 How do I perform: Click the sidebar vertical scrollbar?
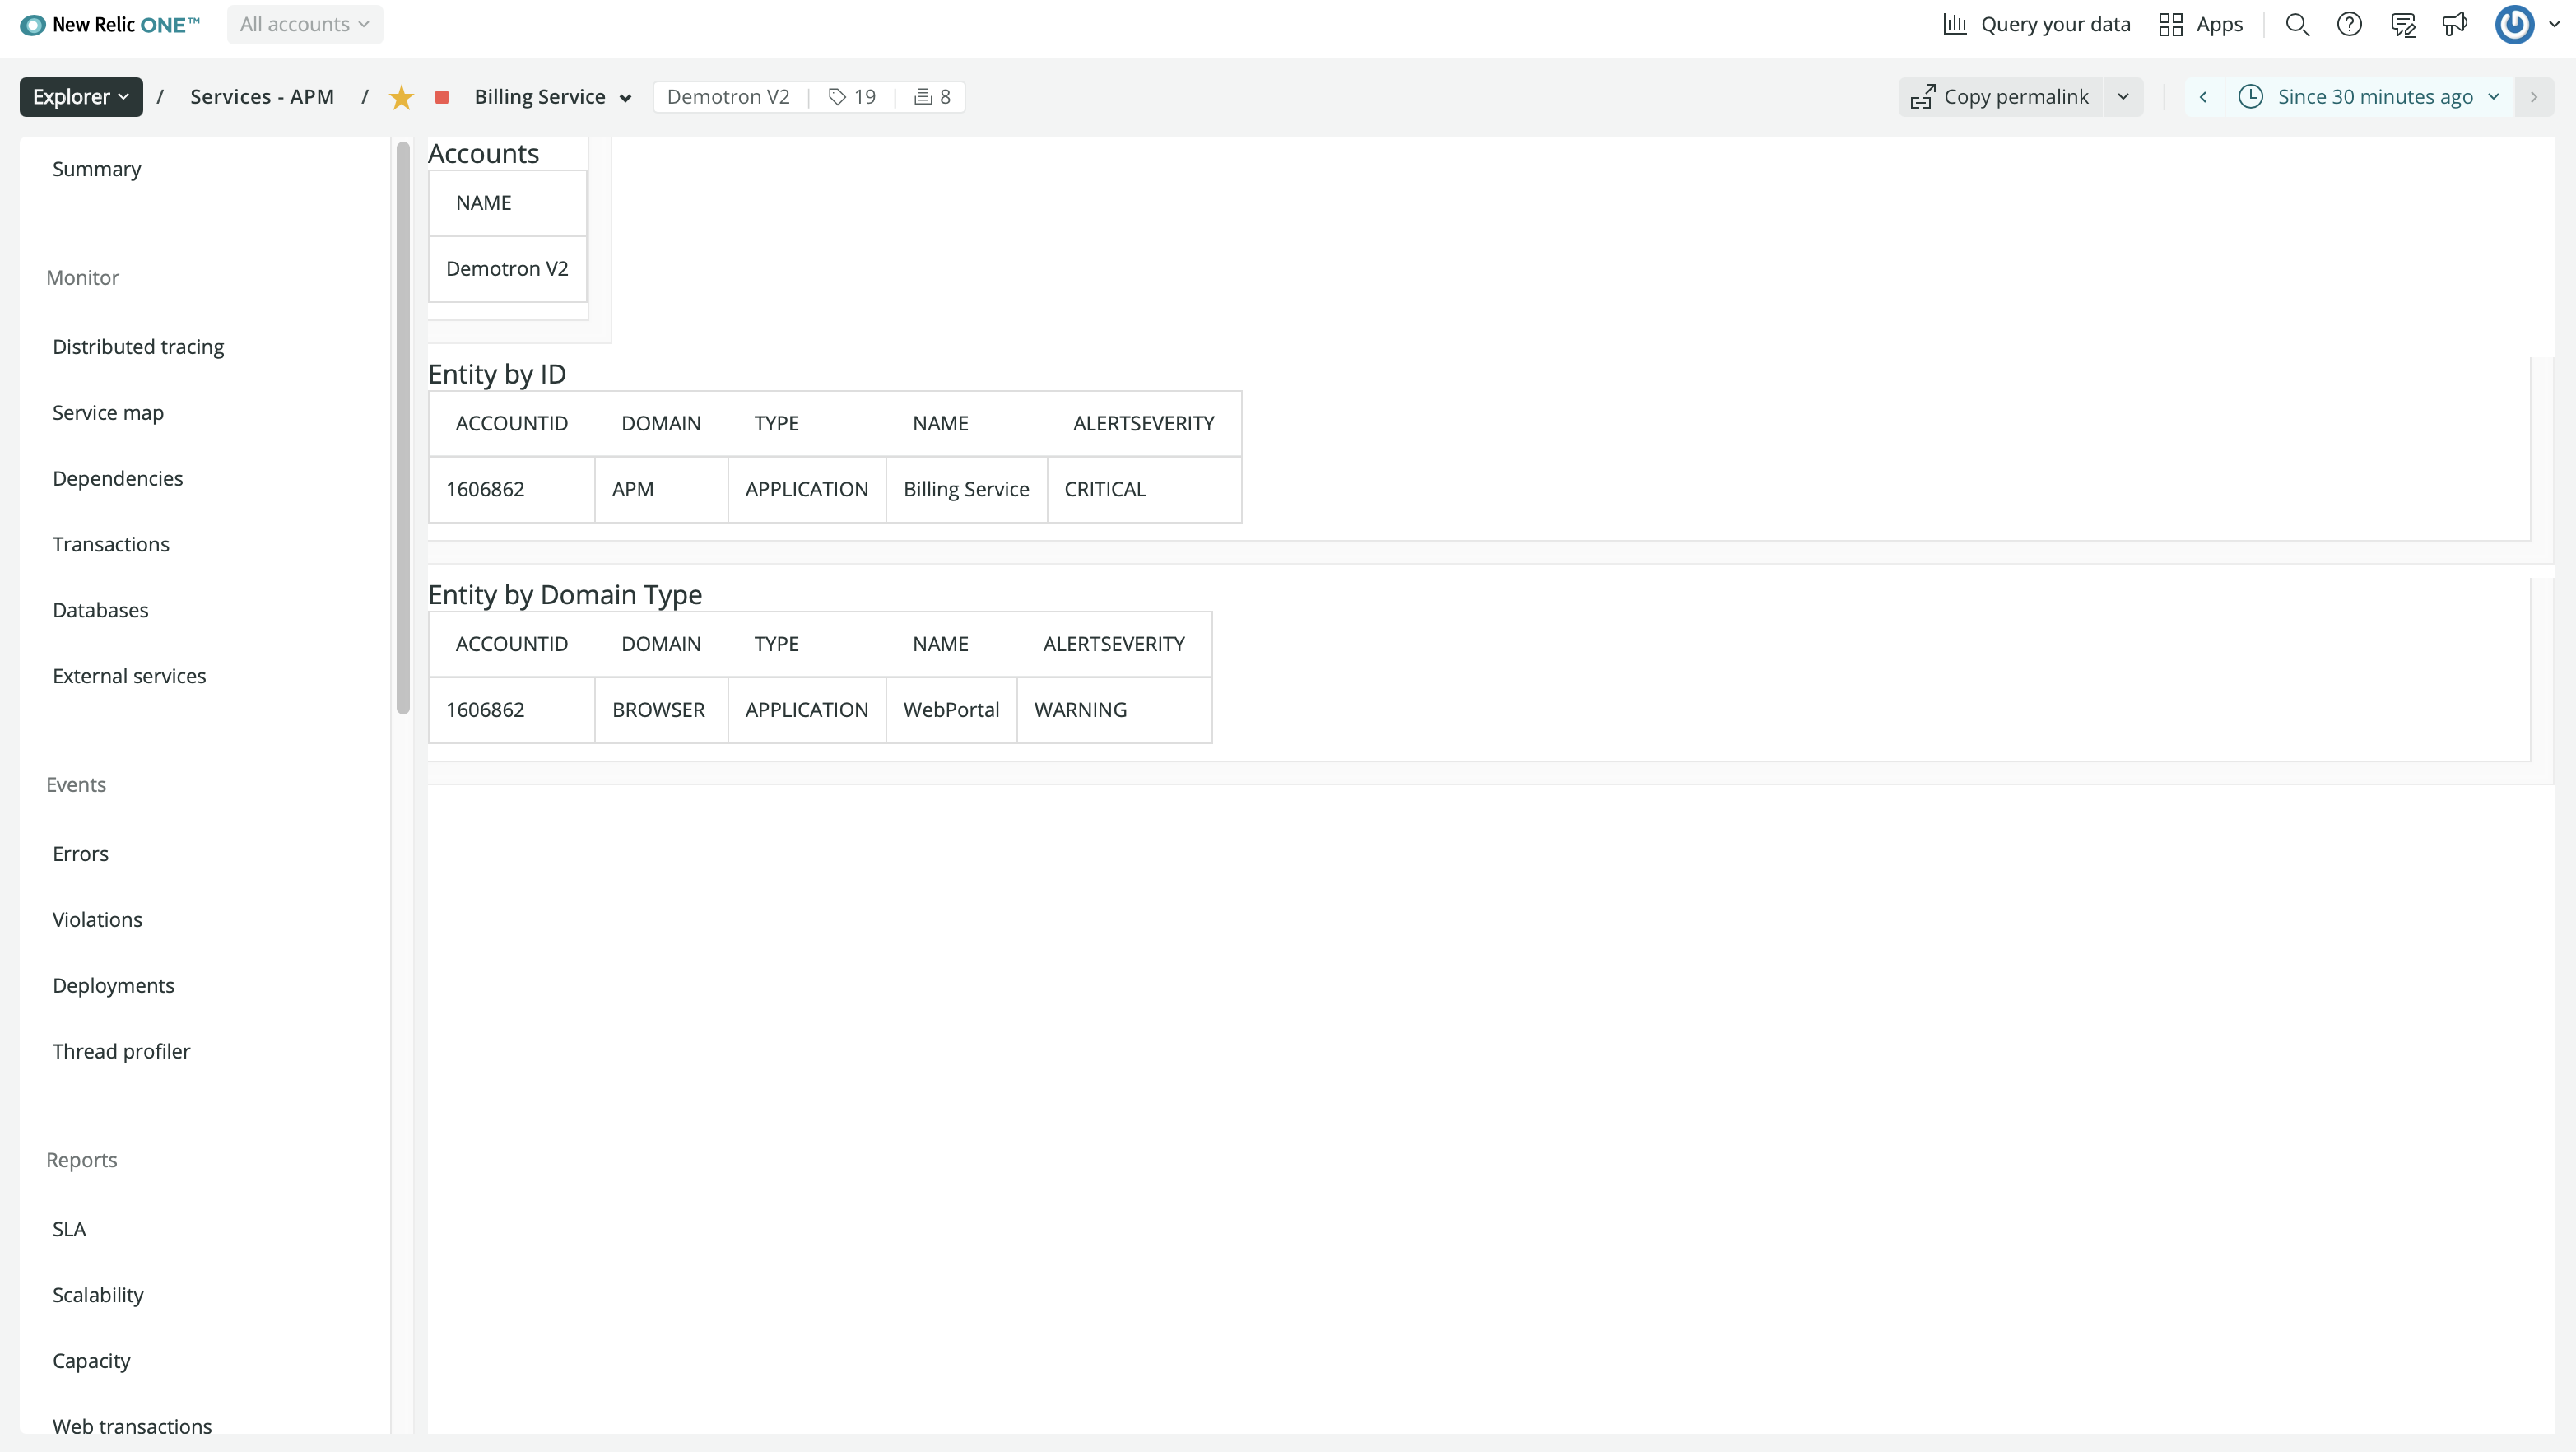(x=403, y=430)
